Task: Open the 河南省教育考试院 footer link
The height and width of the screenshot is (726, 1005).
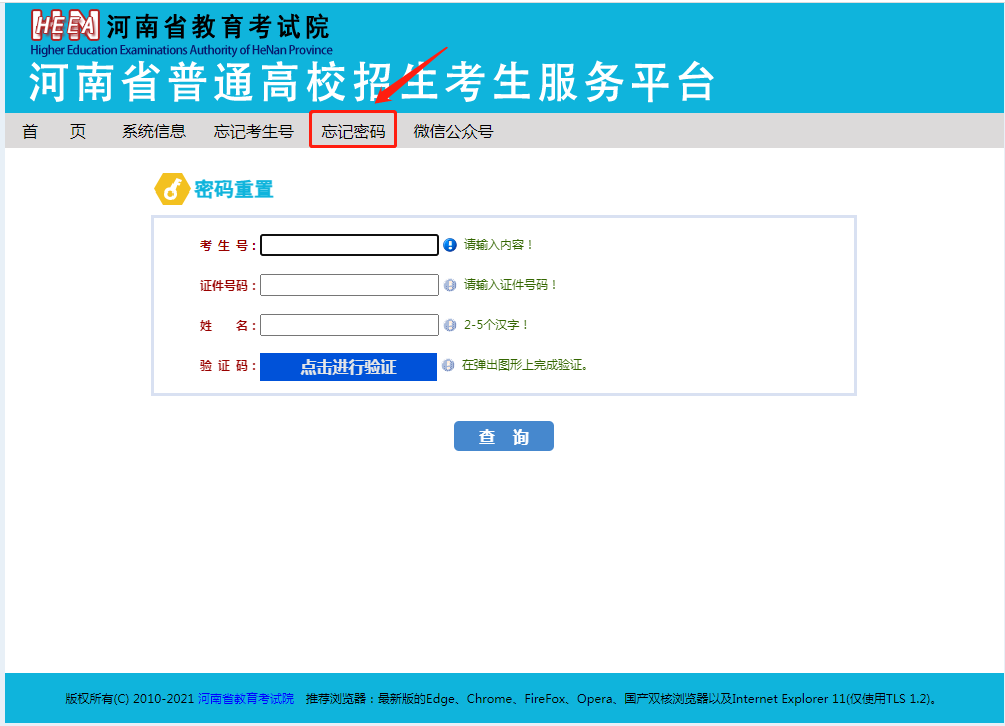Action: pos(246,698)
